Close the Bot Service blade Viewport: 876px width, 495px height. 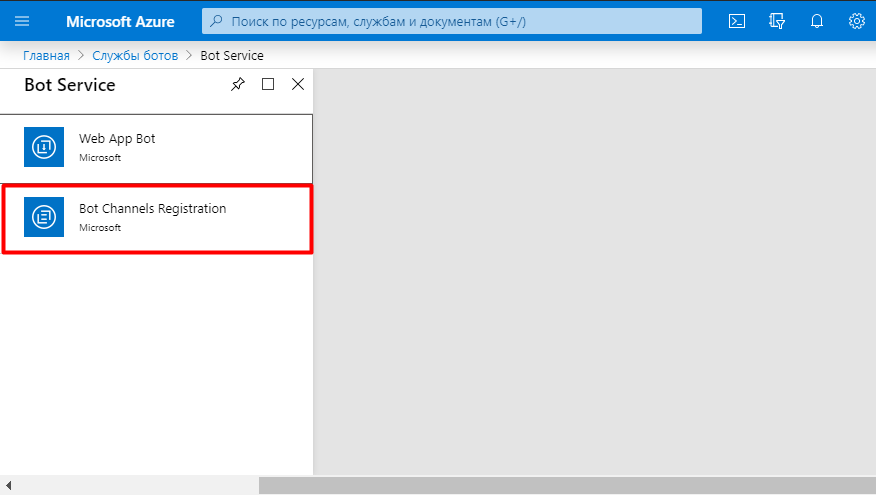(298, 84)
